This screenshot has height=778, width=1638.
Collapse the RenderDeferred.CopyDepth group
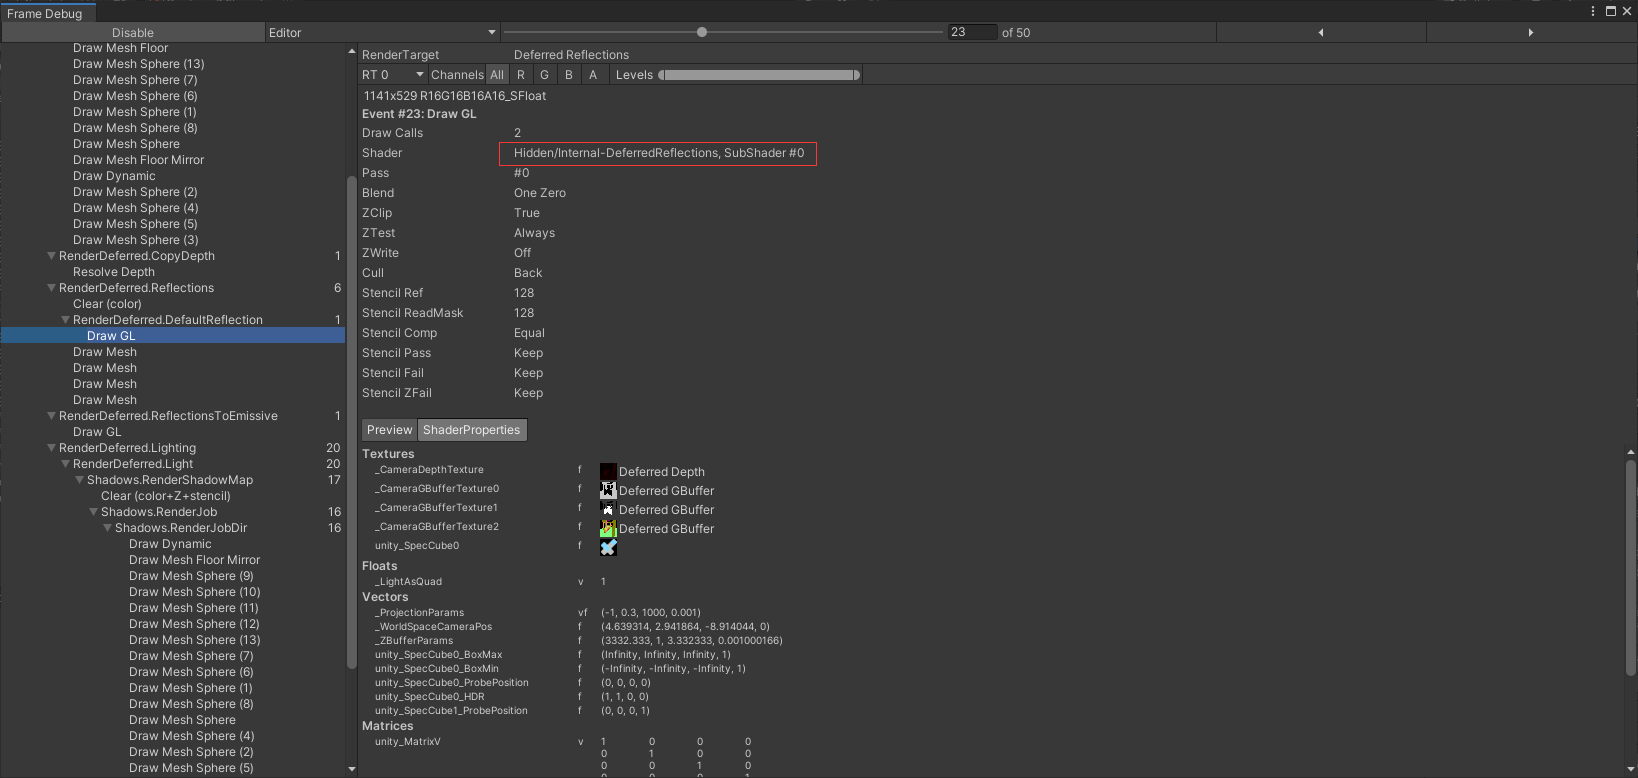[52, 256]
